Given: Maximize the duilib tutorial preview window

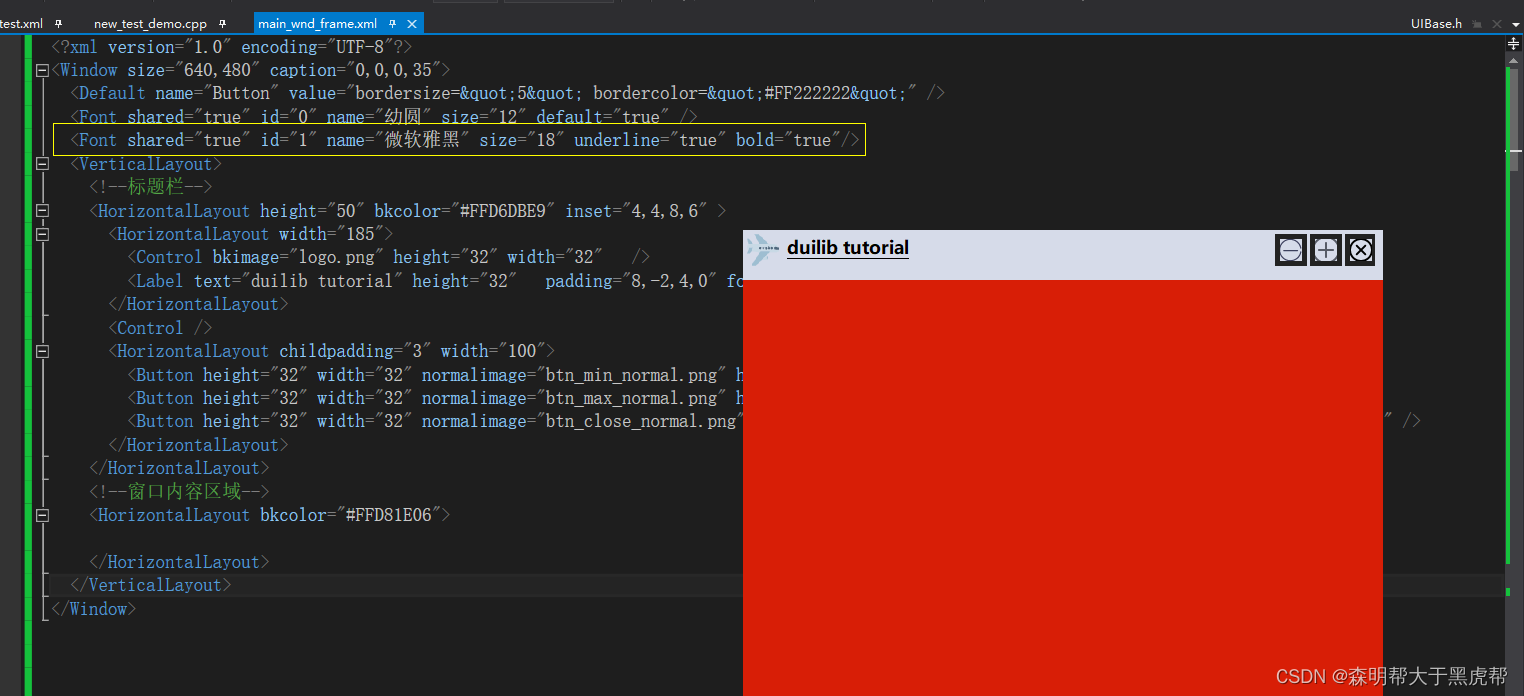Looking at the screenshot, I should (1326, 250).
